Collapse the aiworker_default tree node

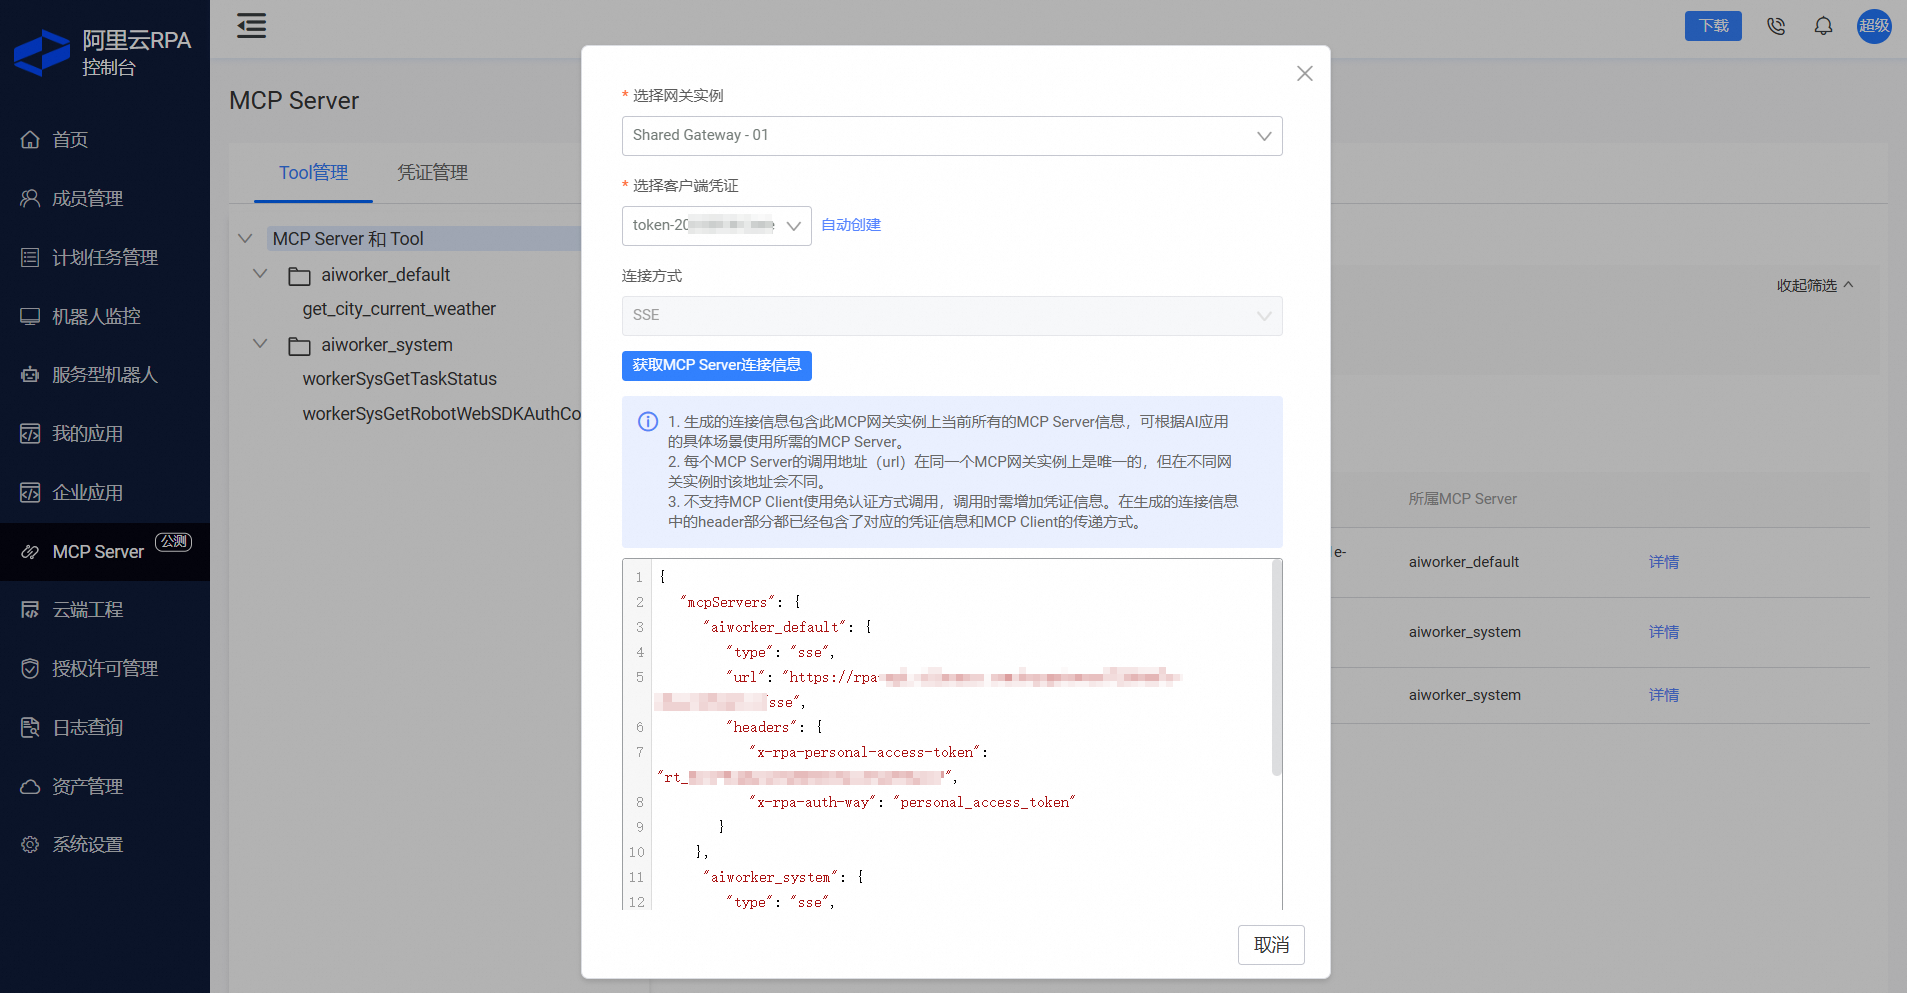[260, 274]
